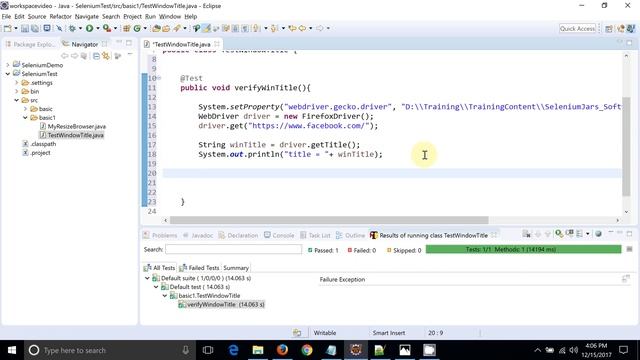The image size is (640, 360).
Task: Open the Windows Start menu
Action: [12, 350]
